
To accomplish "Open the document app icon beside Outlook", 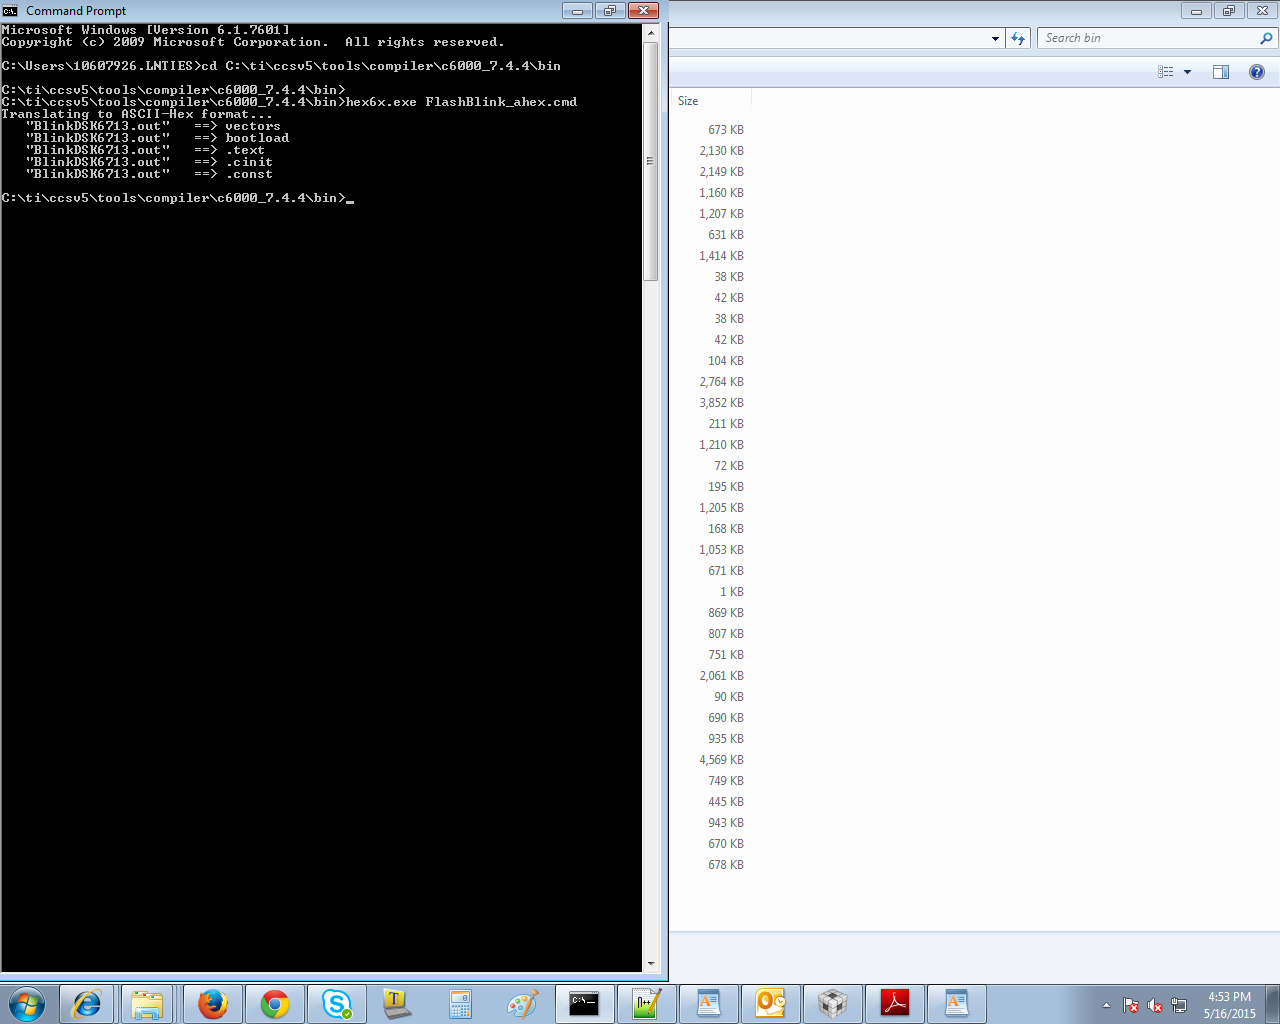I will (708, 1003).
